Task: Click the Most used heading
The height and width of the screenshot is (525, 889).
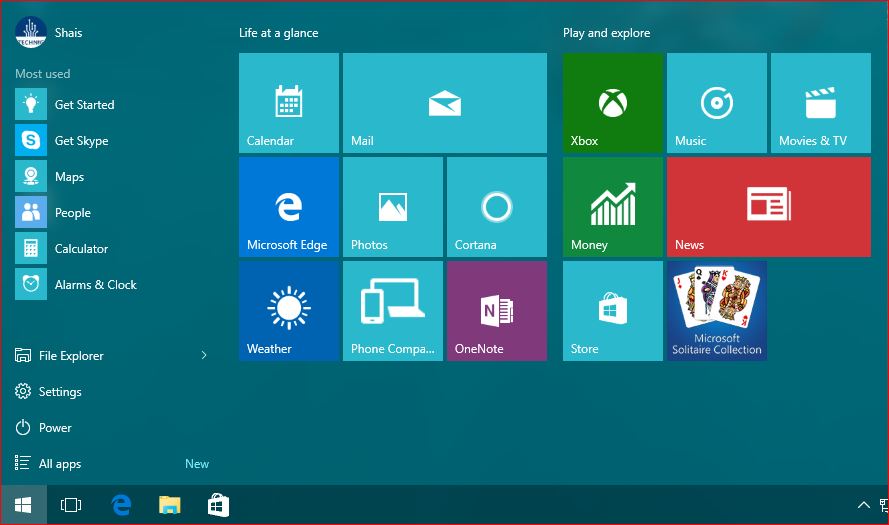Action: 43,74
